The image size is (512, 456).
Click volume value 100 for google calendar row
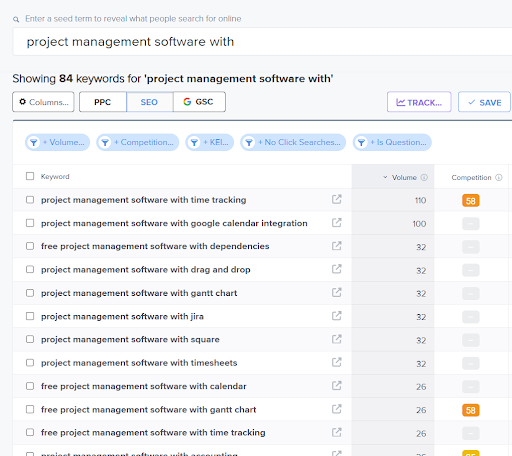(419, 224)
